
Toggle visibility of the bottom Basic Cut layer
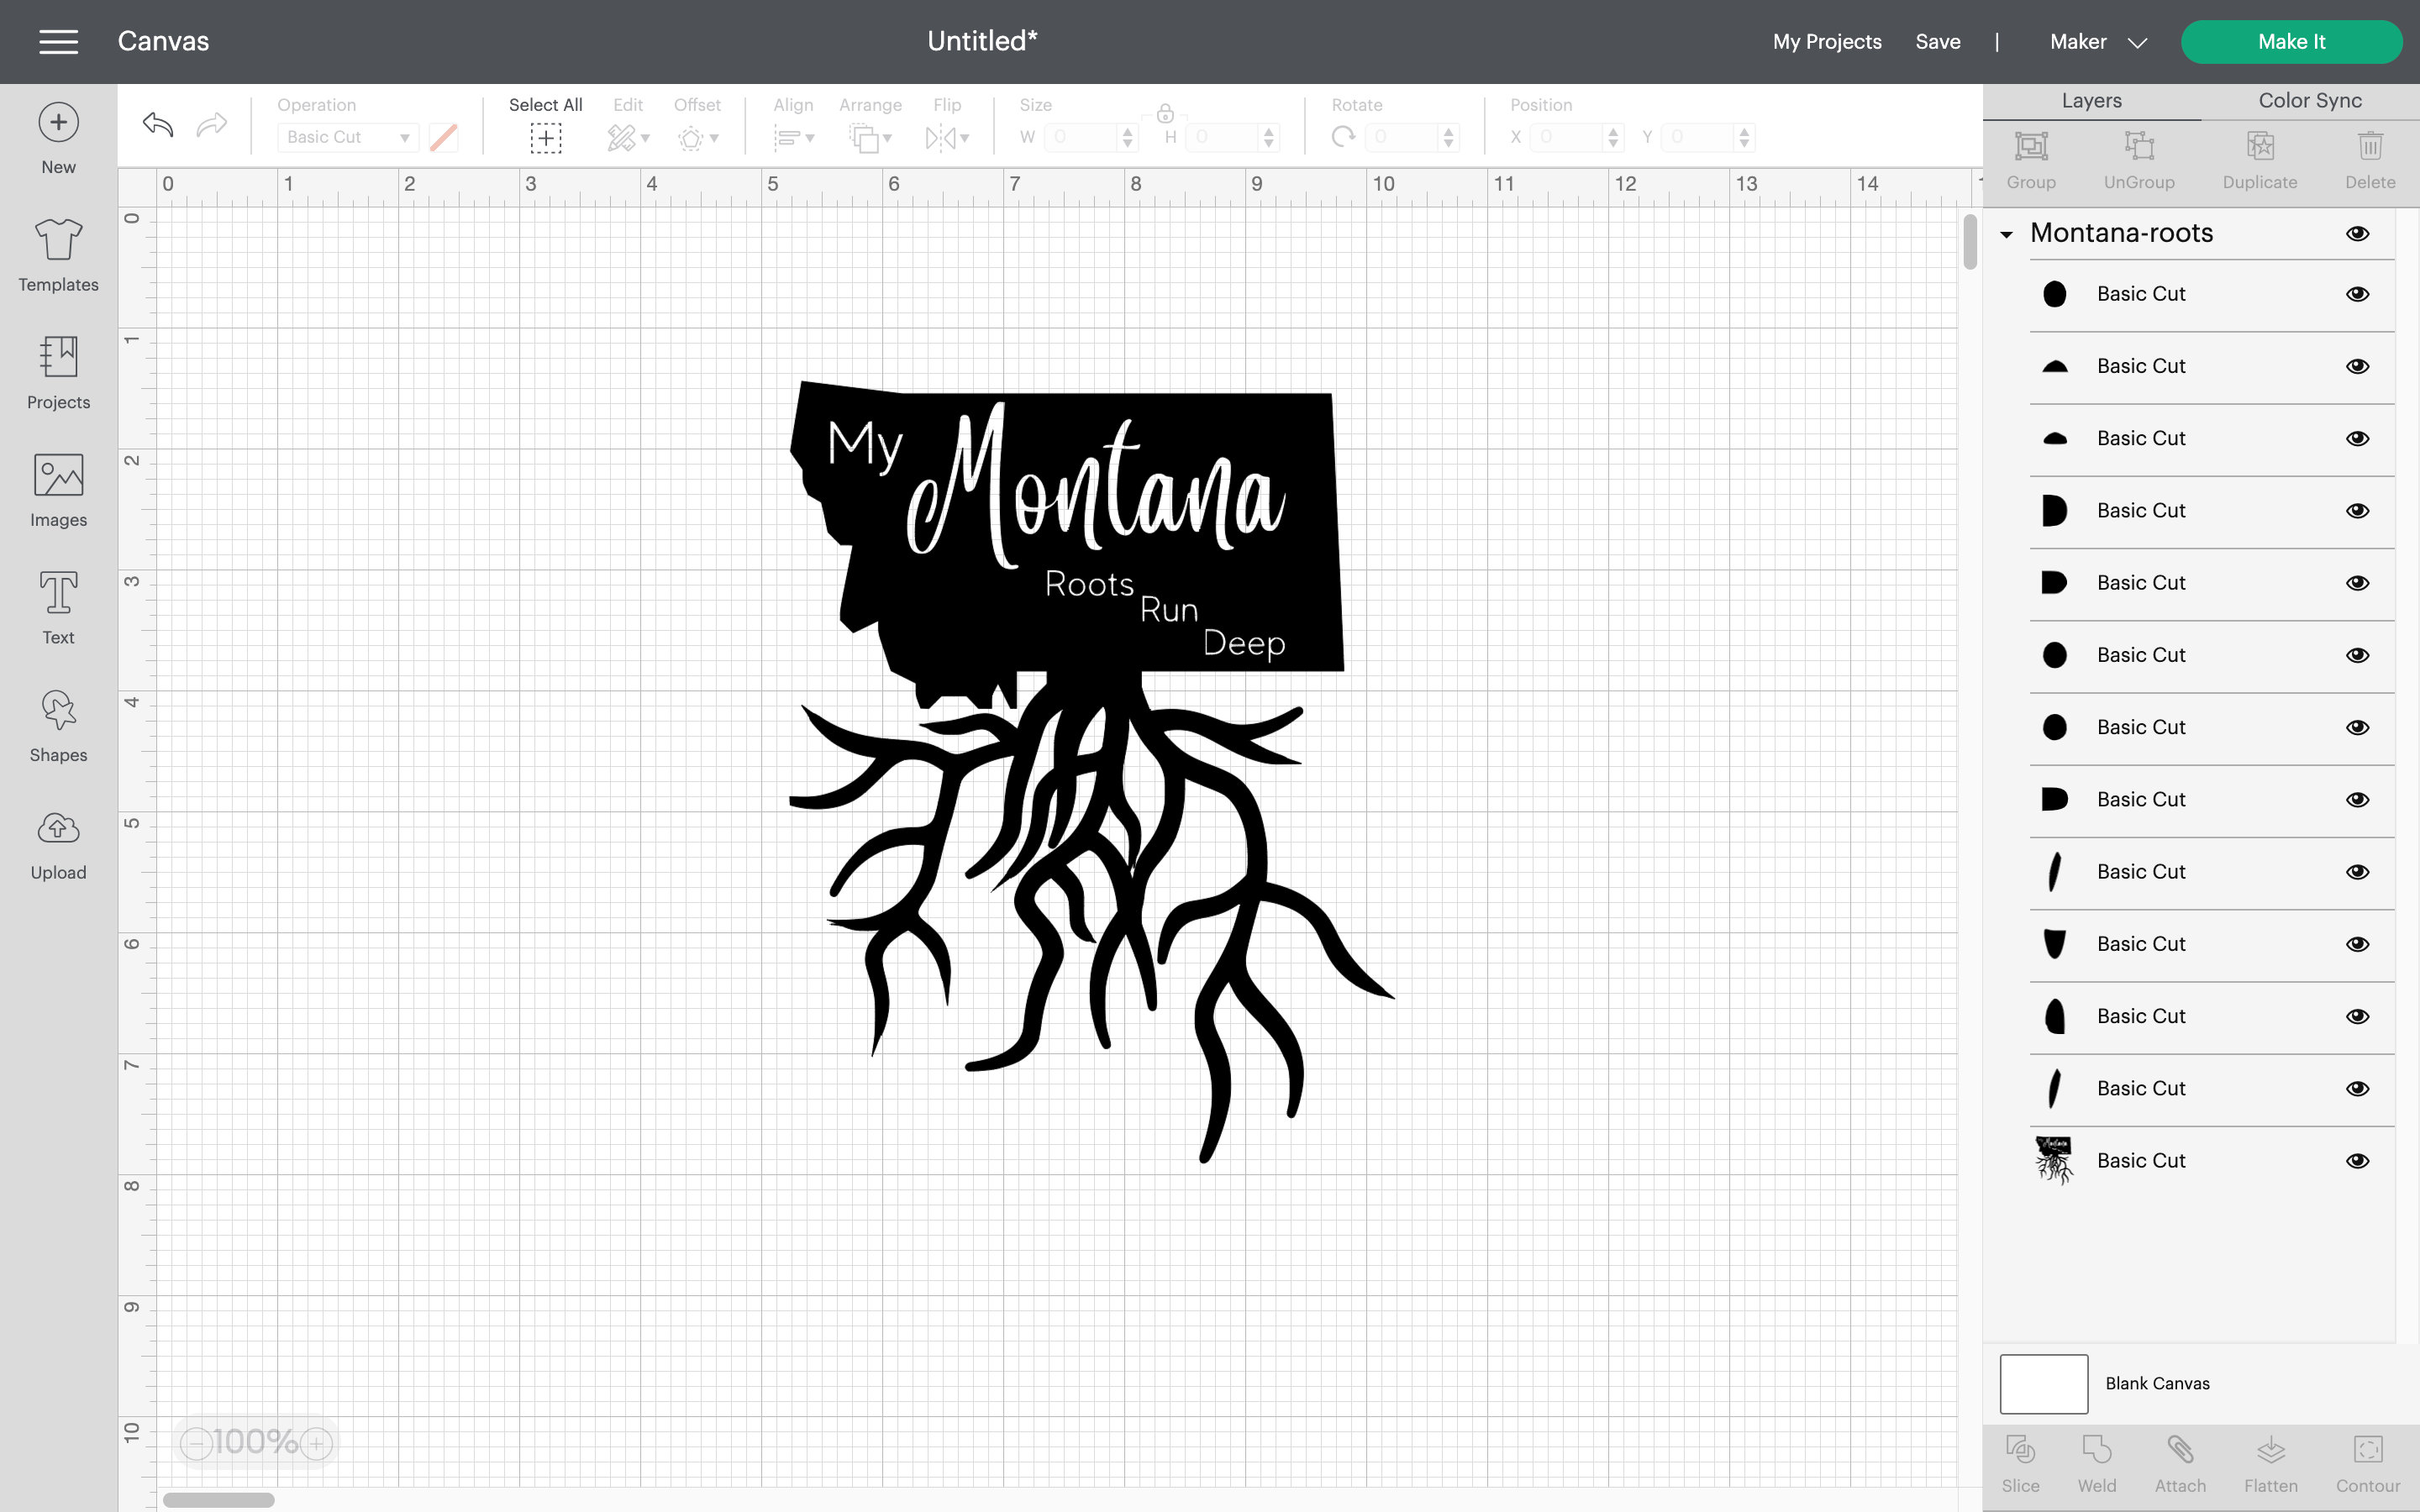(2358, 1160)
